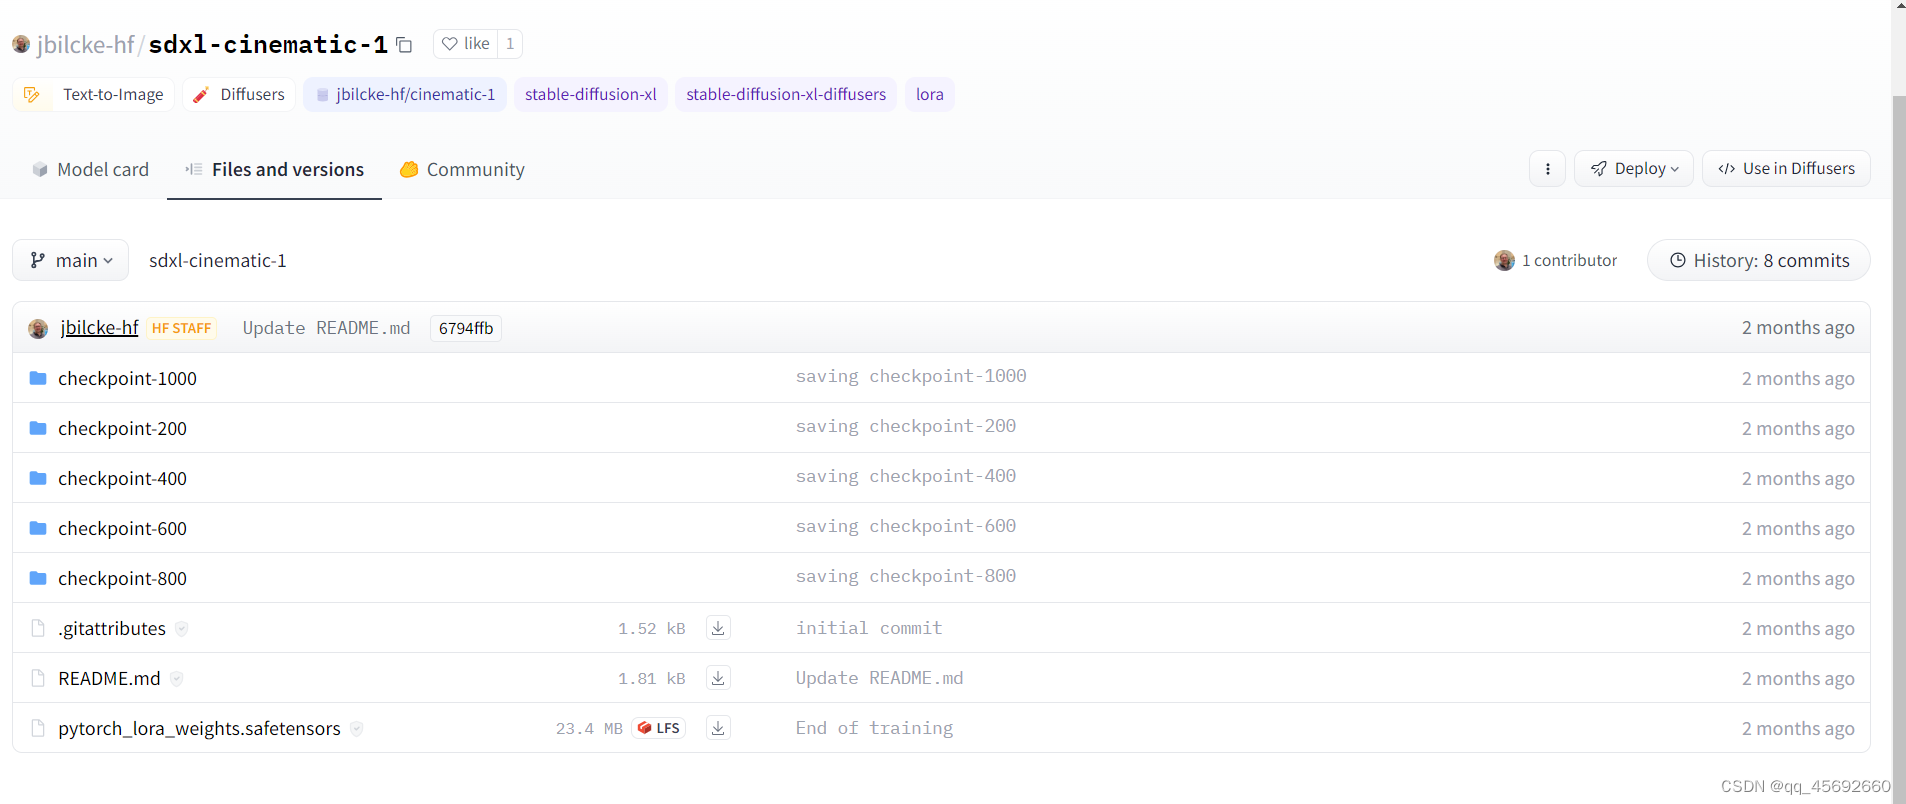Click the .gitattributes file icon
This screenshot has width=1906, height=804.
[x=38, y=628]
